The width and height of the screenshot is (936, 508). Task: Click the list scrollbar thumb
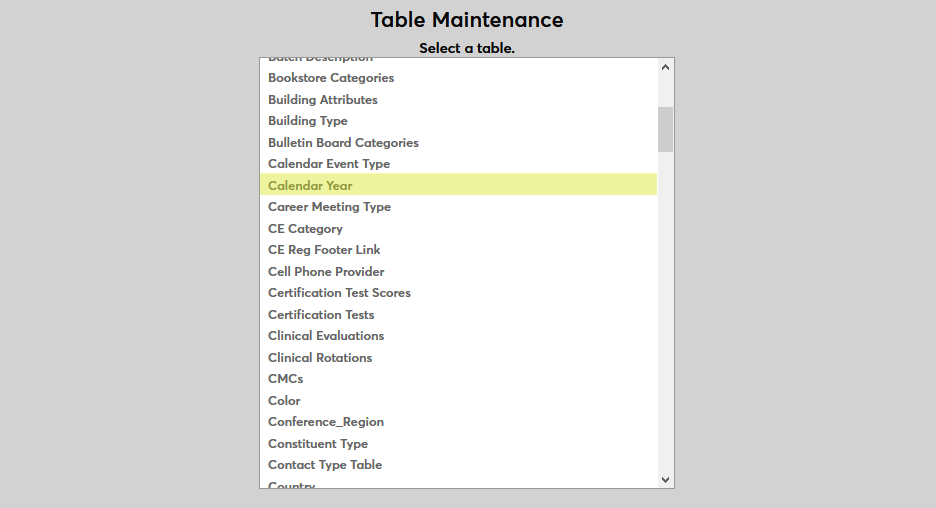[x=665, y=129]
